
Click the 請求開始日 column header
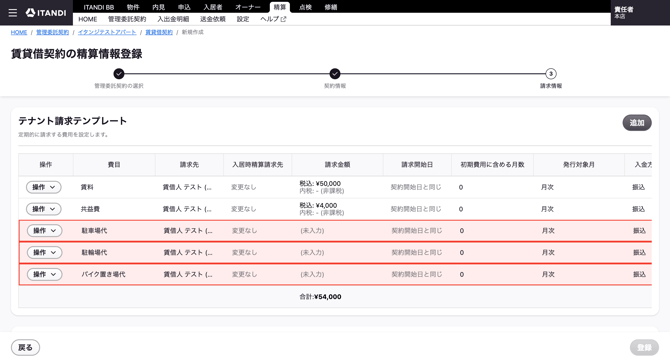(x=417, y=164)
